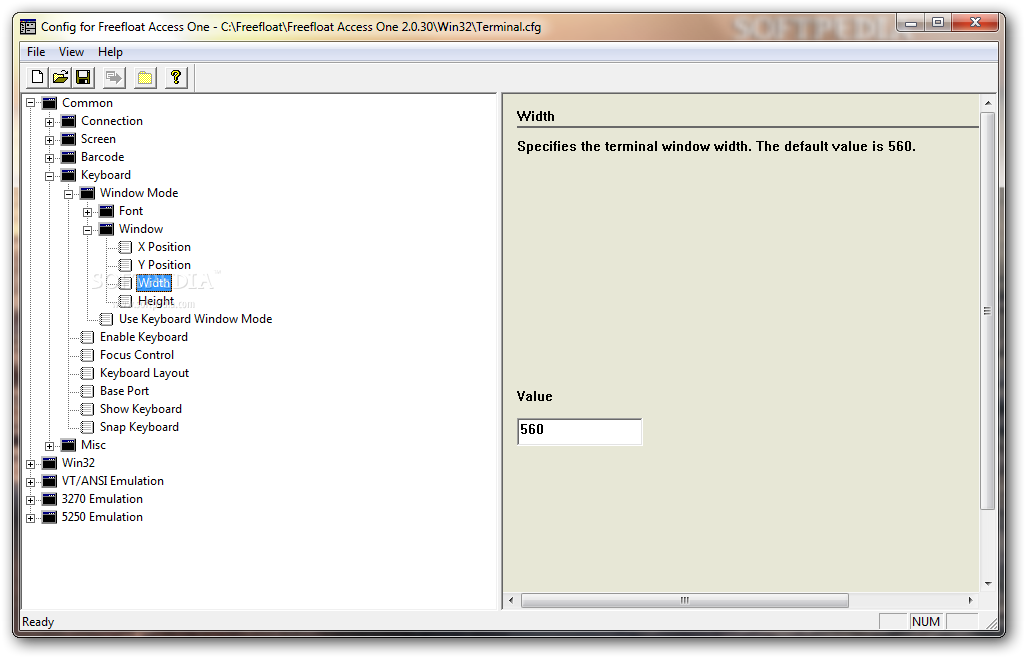This screenshot has height=658, width=1026.
Task: Click the horizontal scrollbar thumb in details pane
Action: coord(684,600)
